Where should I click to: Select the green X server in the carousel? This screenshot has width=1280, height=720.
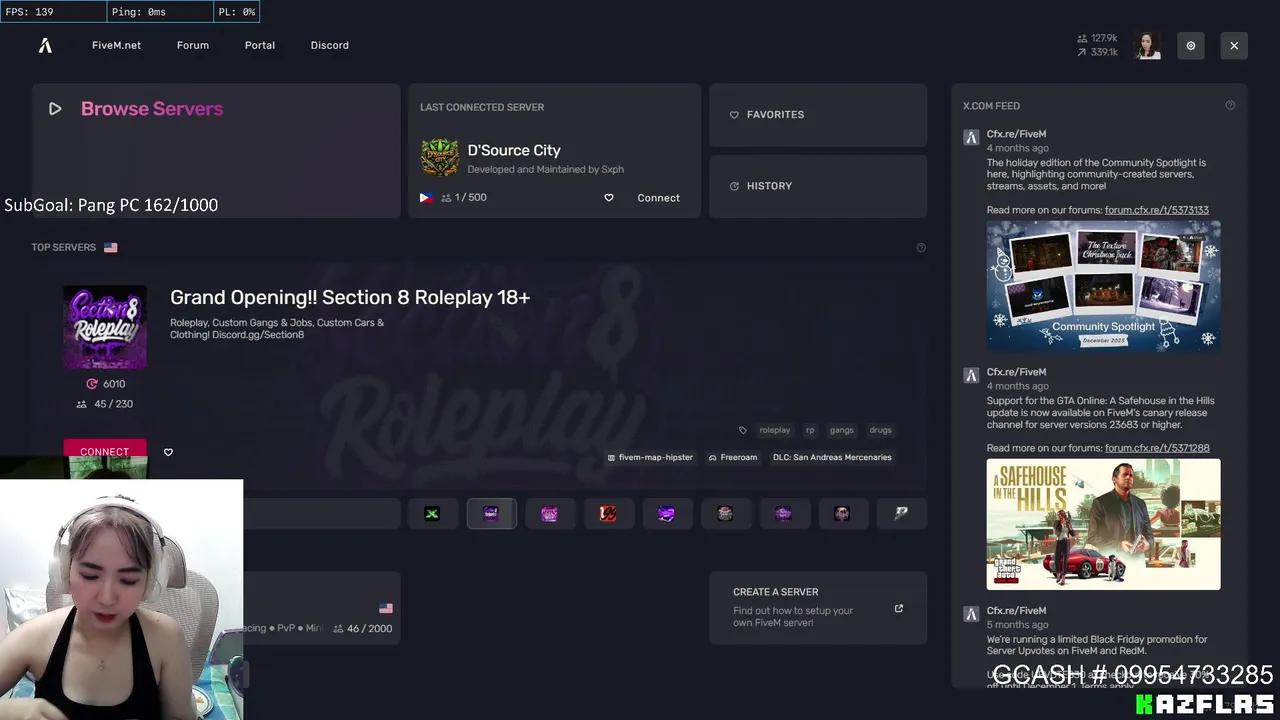tap(432, 513)
